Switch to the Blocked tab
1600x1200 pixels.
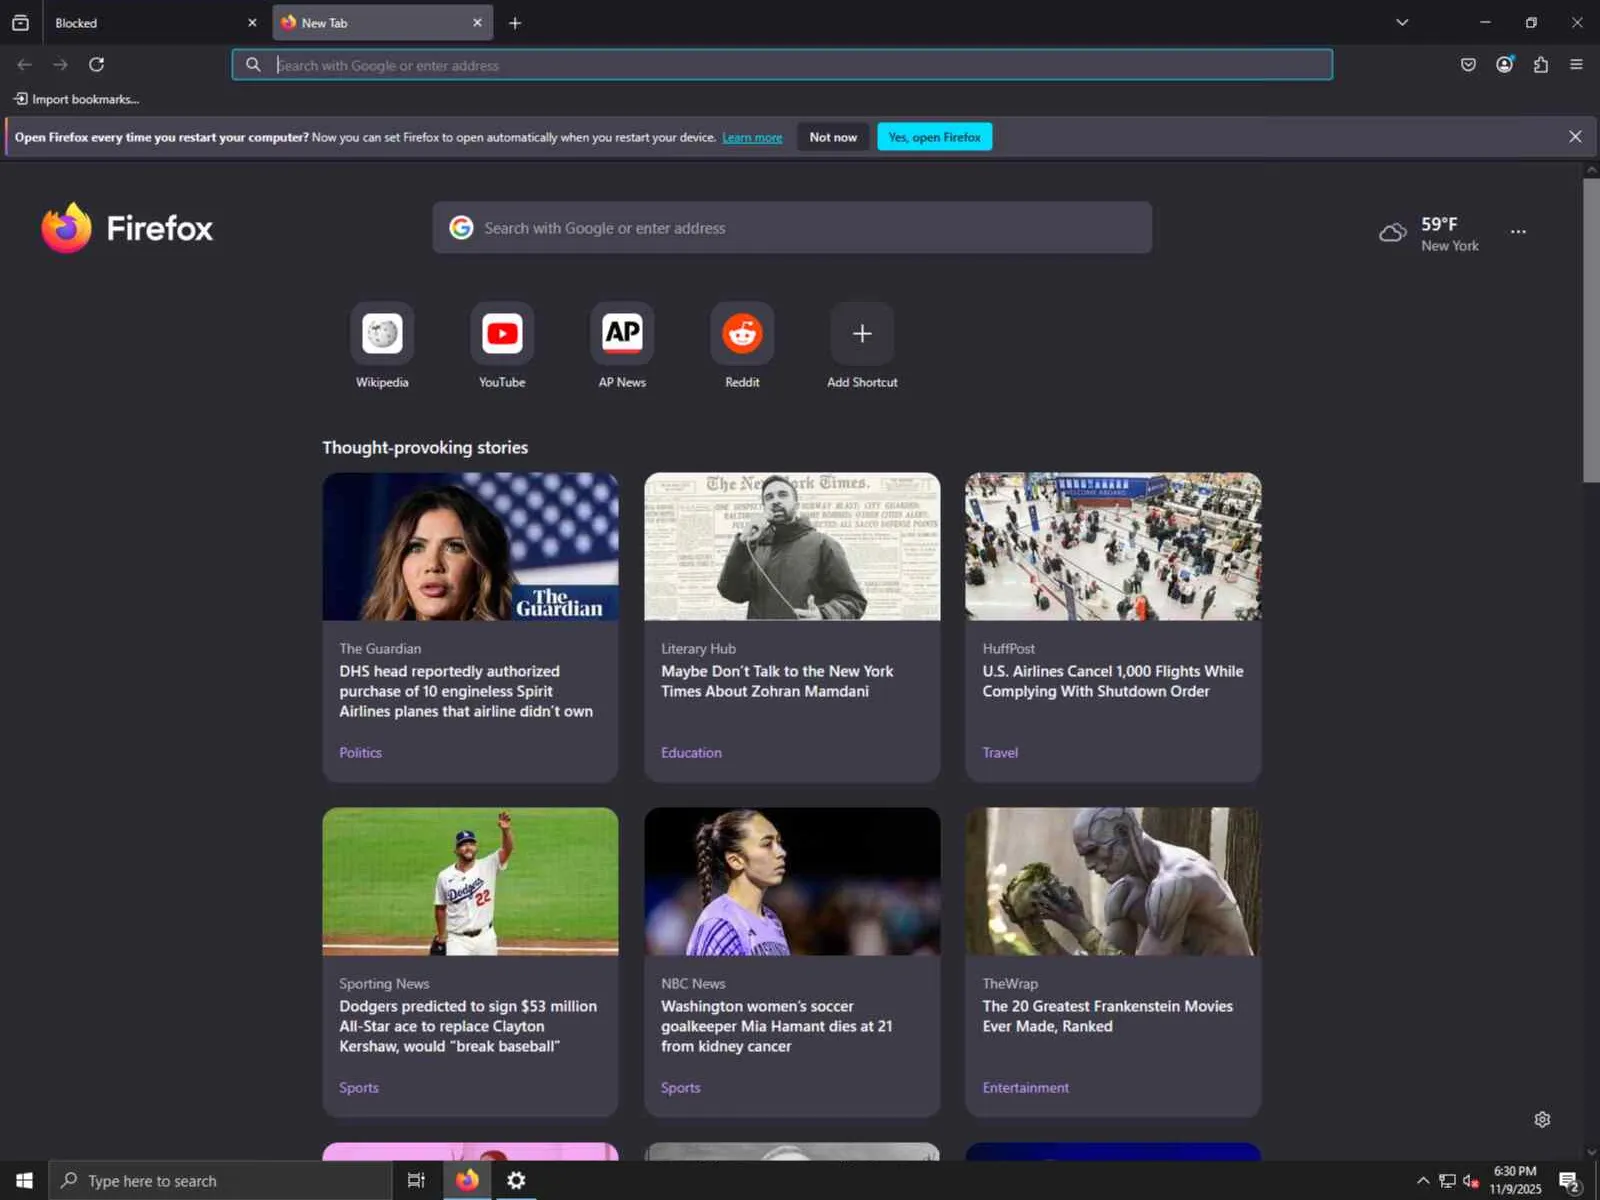[155, 22]
